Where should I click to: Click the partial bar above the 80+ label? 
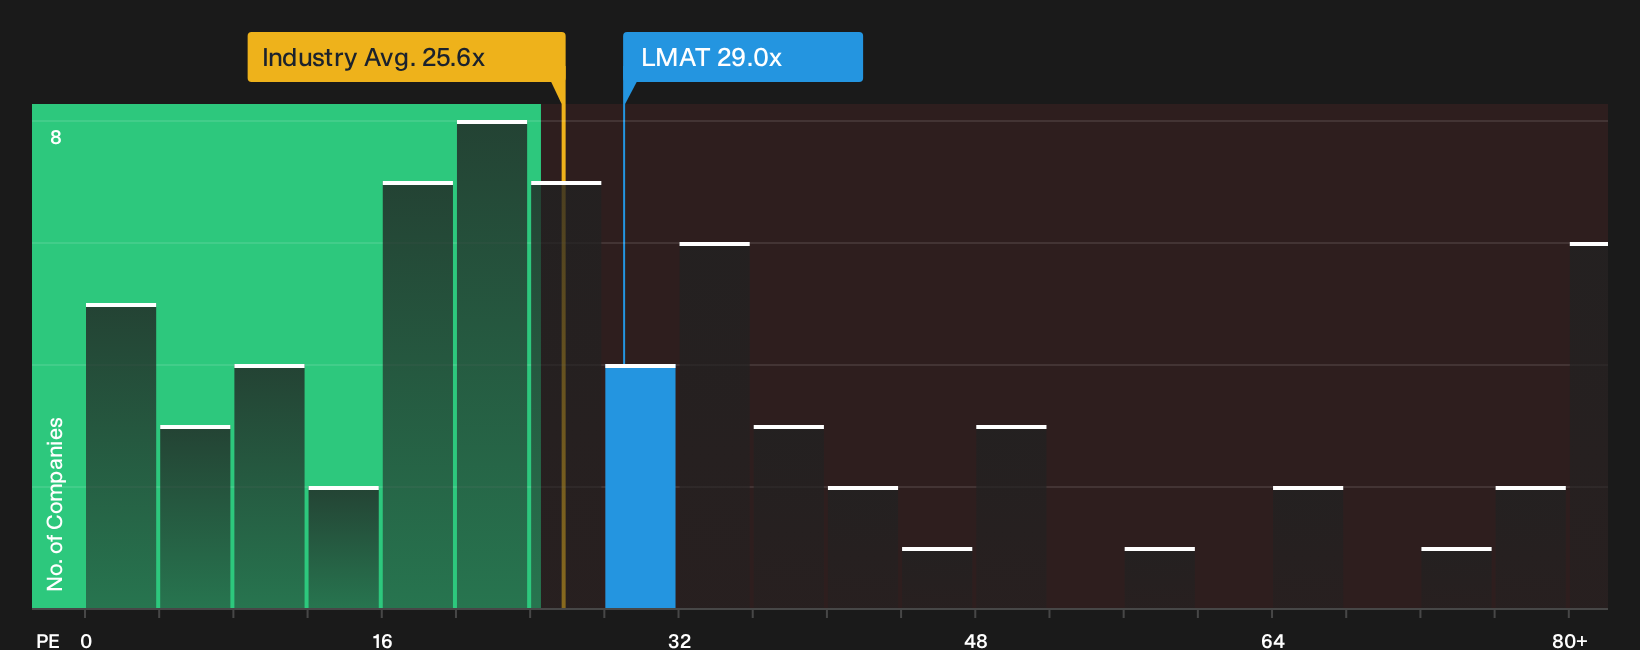(x=1589, y=425)
